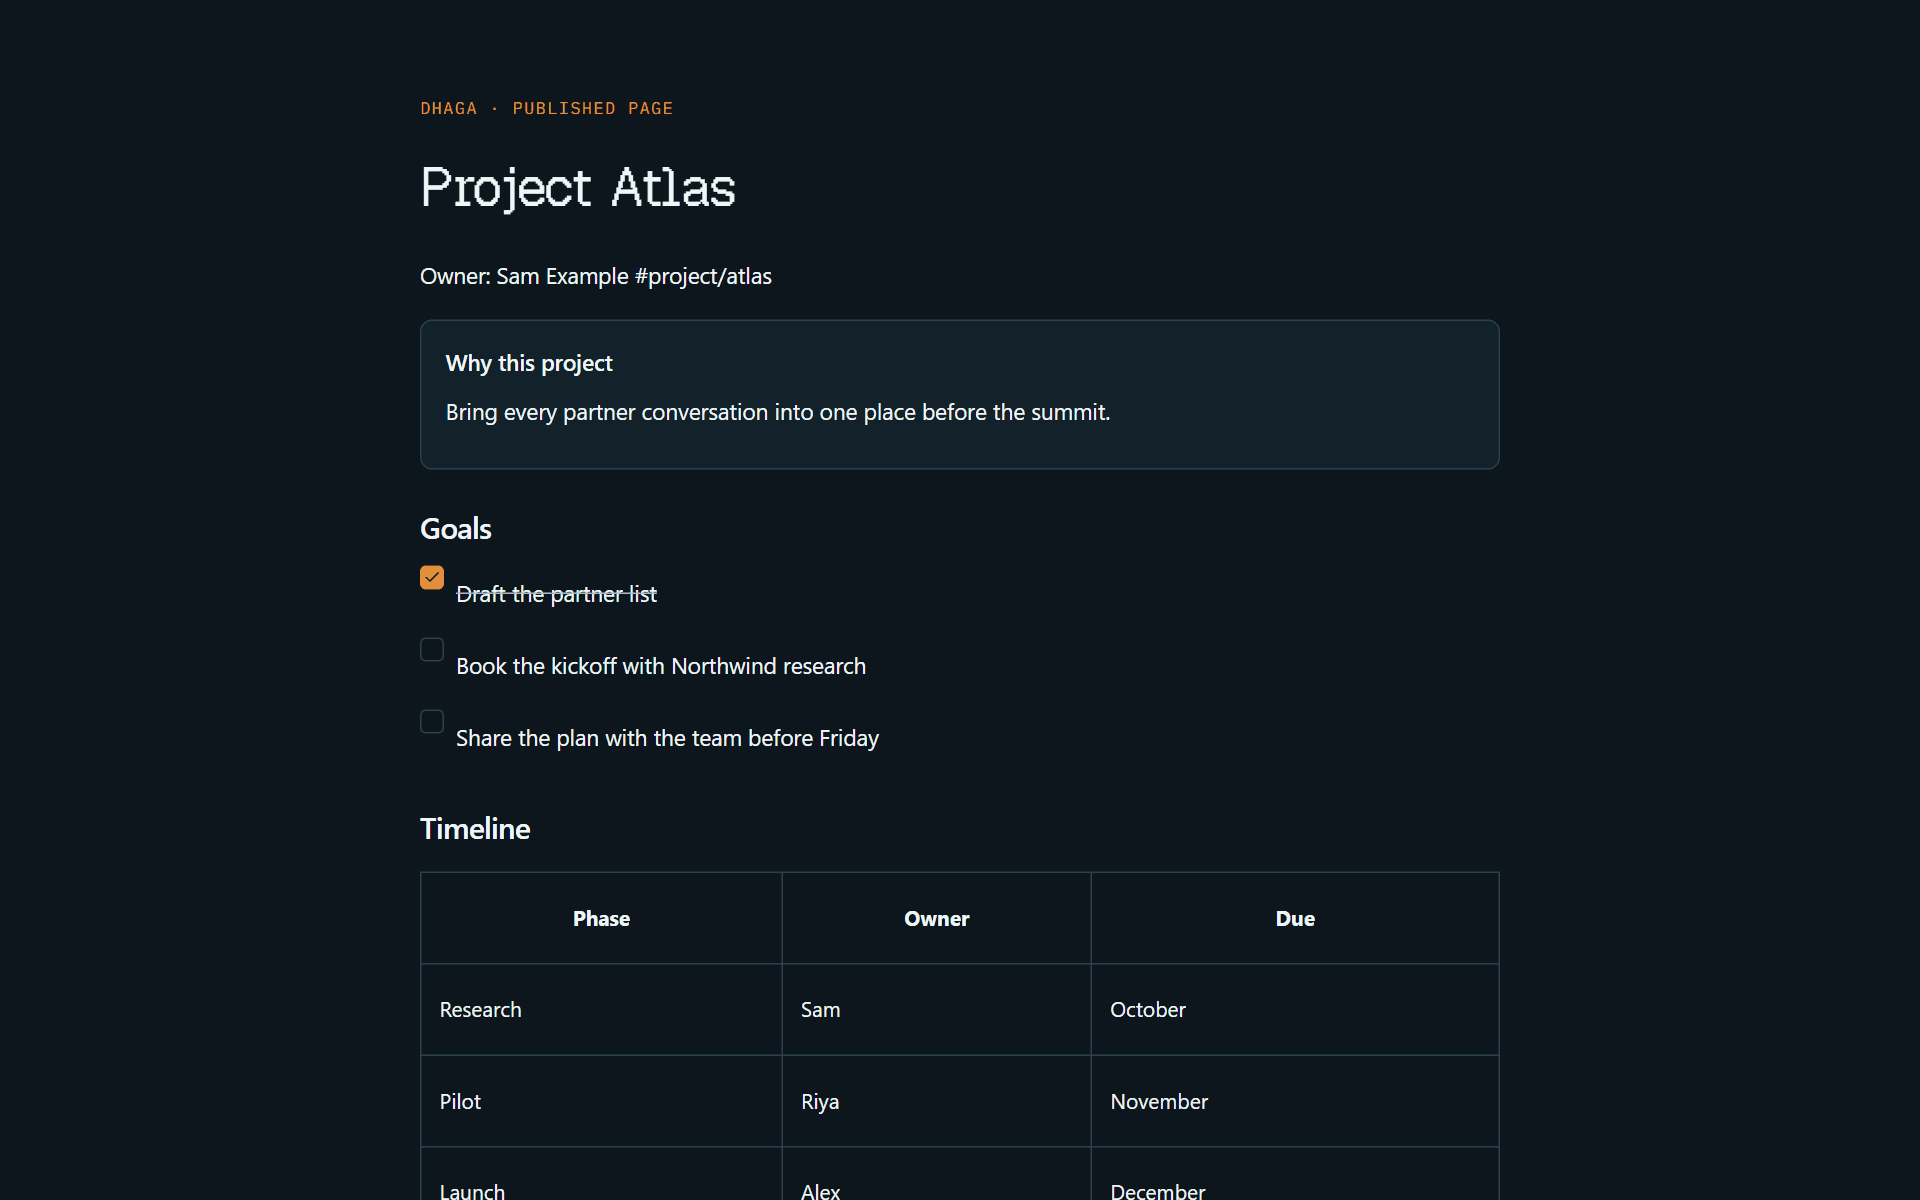Screen dimensions: 1920x1200
Task: Click the Timeline heading
Action: 475,828
